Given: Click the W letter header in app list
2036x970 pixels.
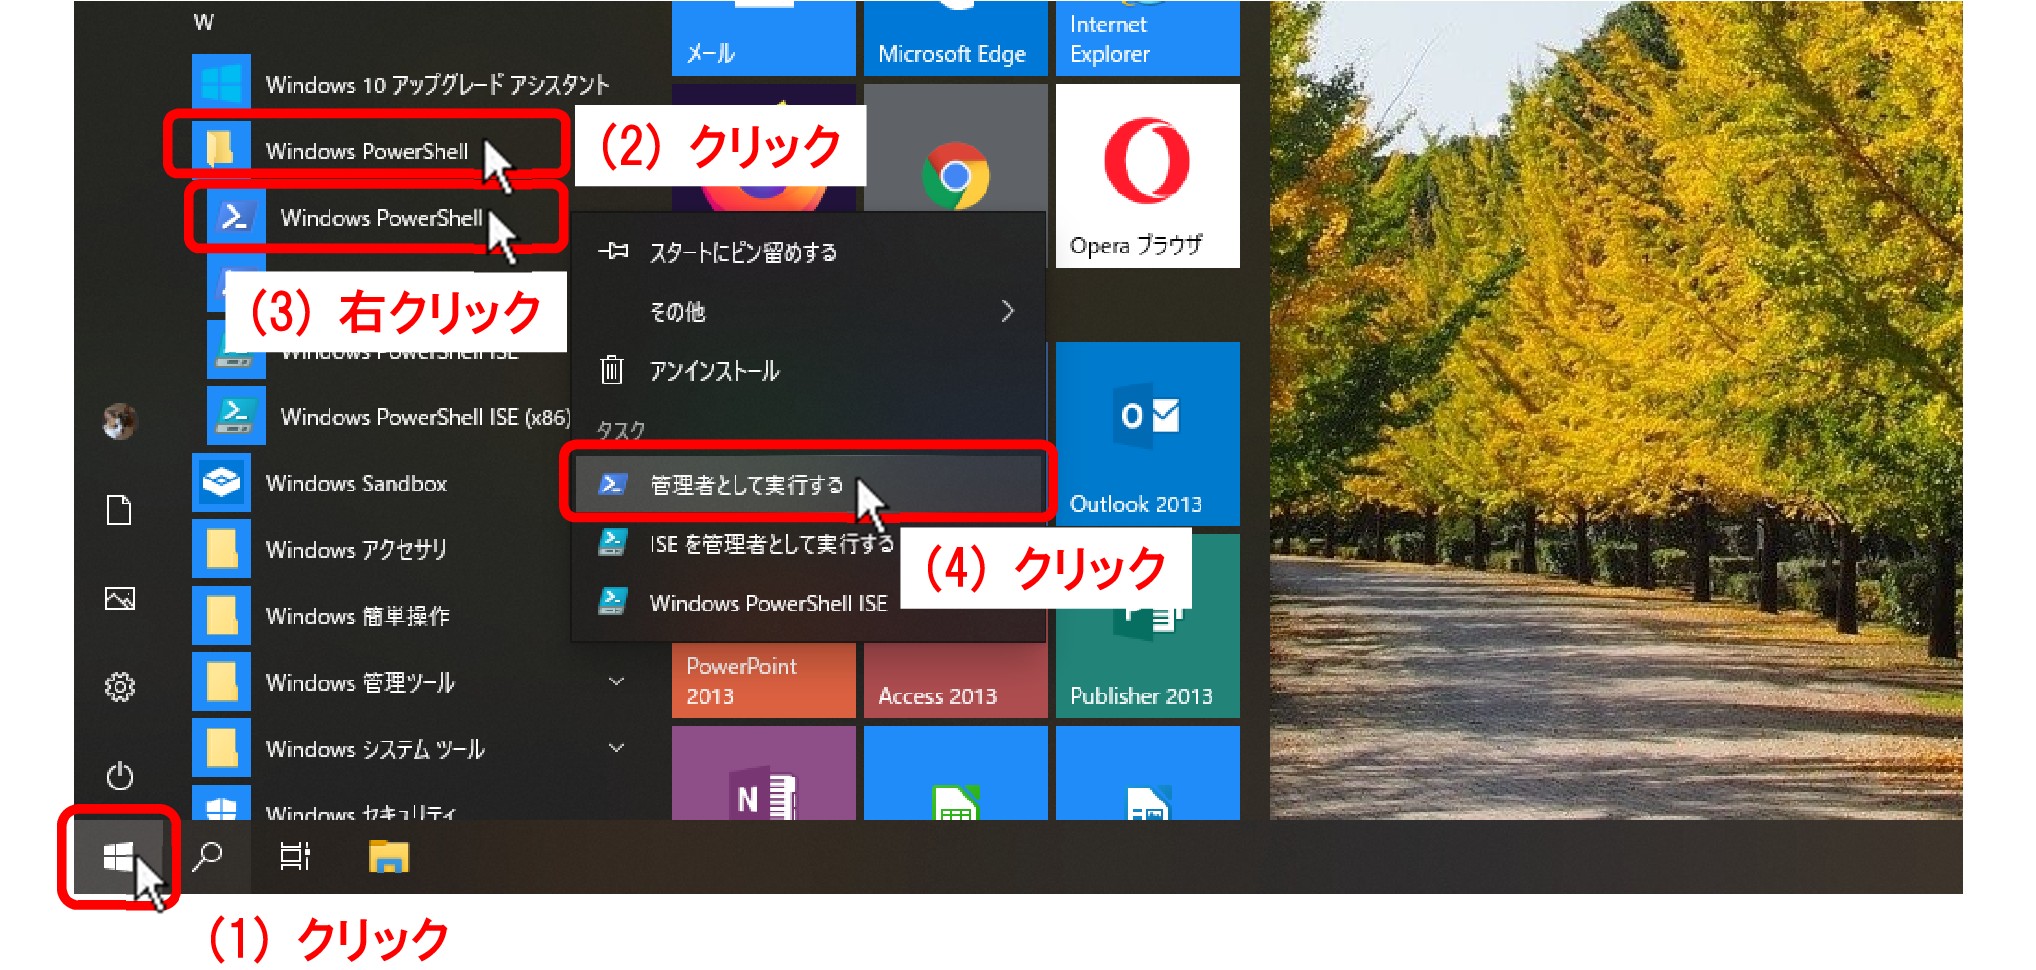Looking at the screenshot, I should [204, 22].
